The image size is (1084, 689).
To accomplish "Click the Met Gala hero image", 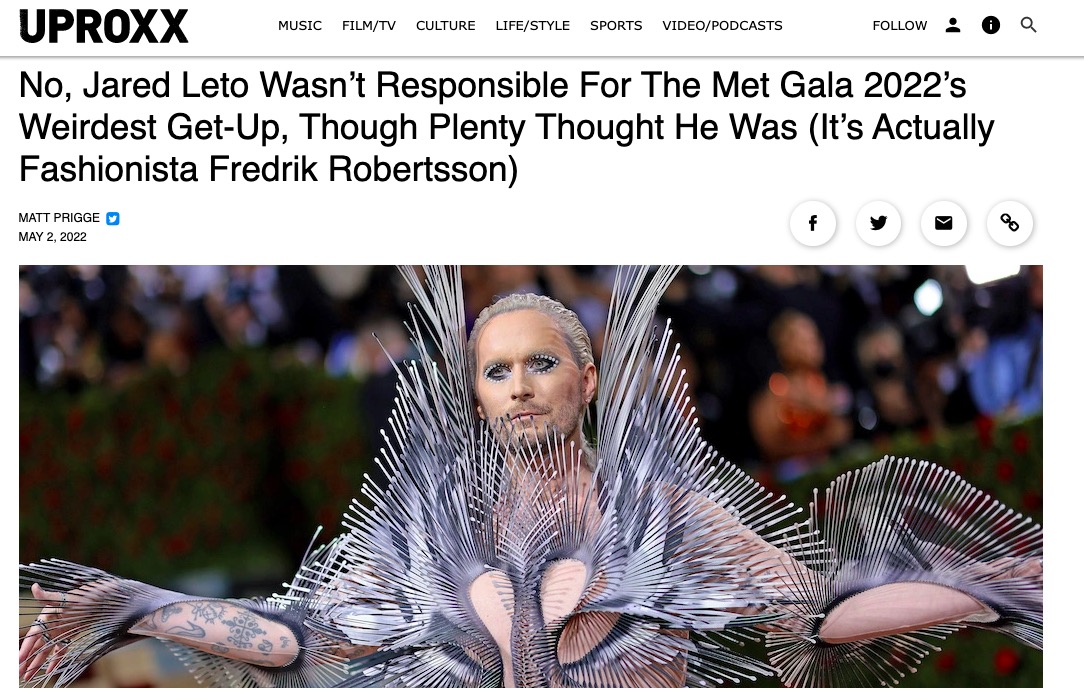I will click(530, 476).
